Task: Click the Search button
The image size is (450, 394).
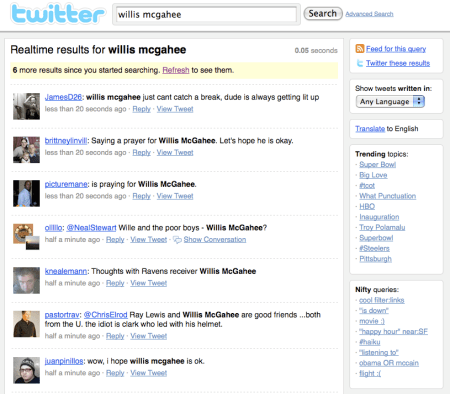Action: (323, 14)
